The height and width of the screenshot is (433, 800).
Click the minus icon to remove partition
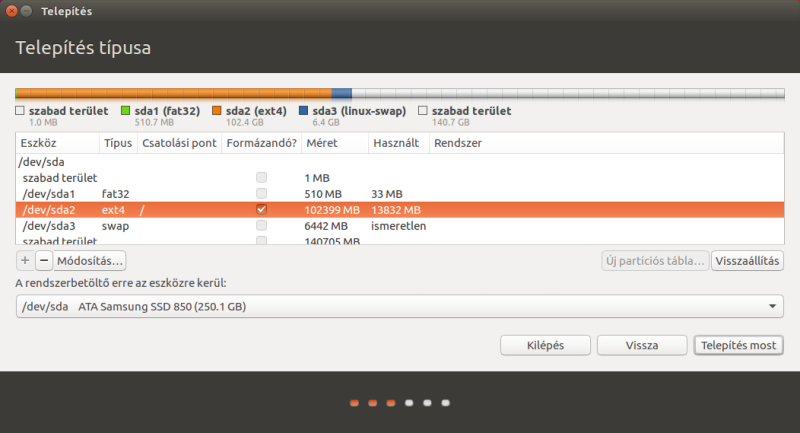point(43,261)
